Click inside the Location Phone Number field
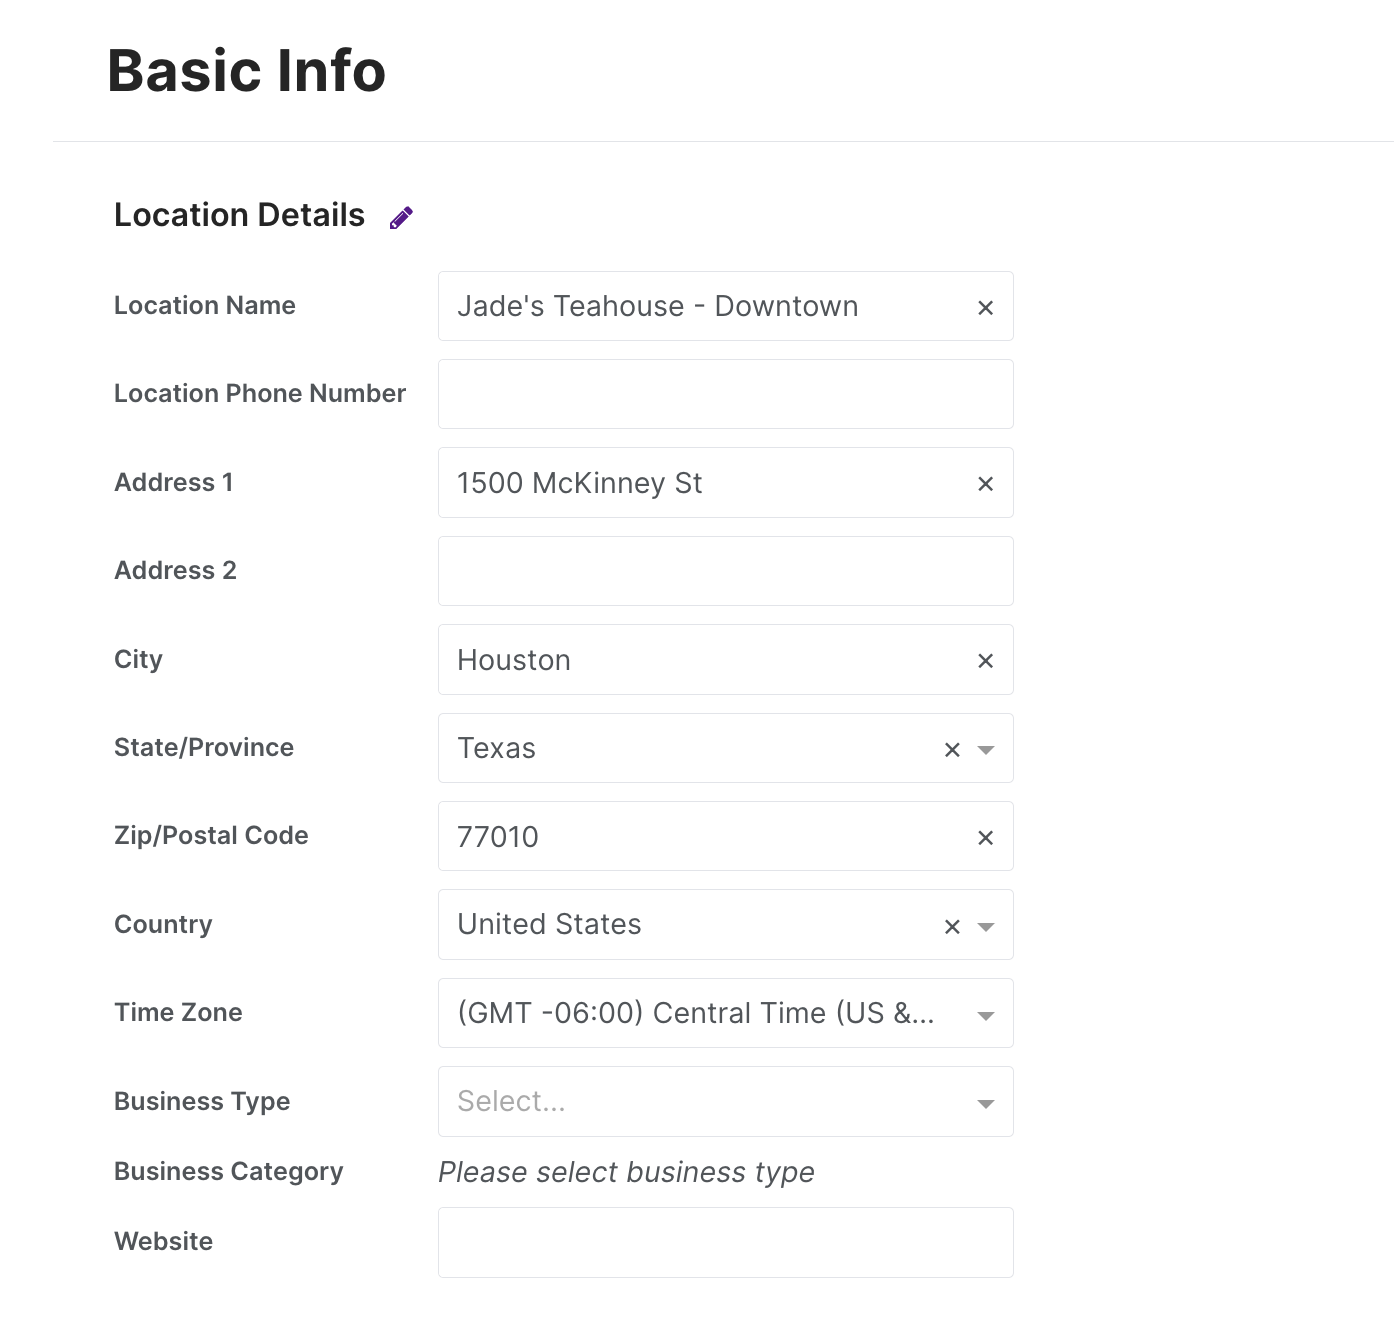 [725, 394]
